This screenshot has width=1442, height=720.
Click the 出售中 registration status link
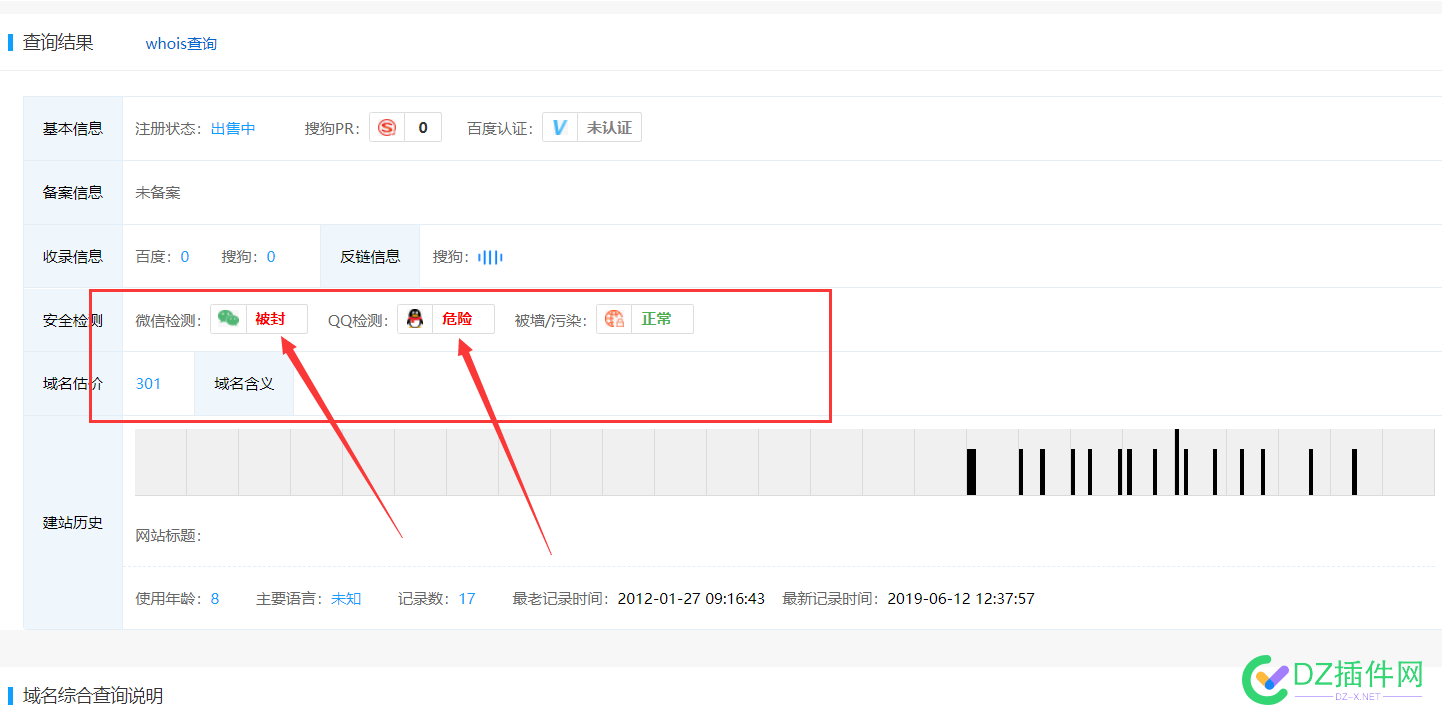tap(233, 129)
